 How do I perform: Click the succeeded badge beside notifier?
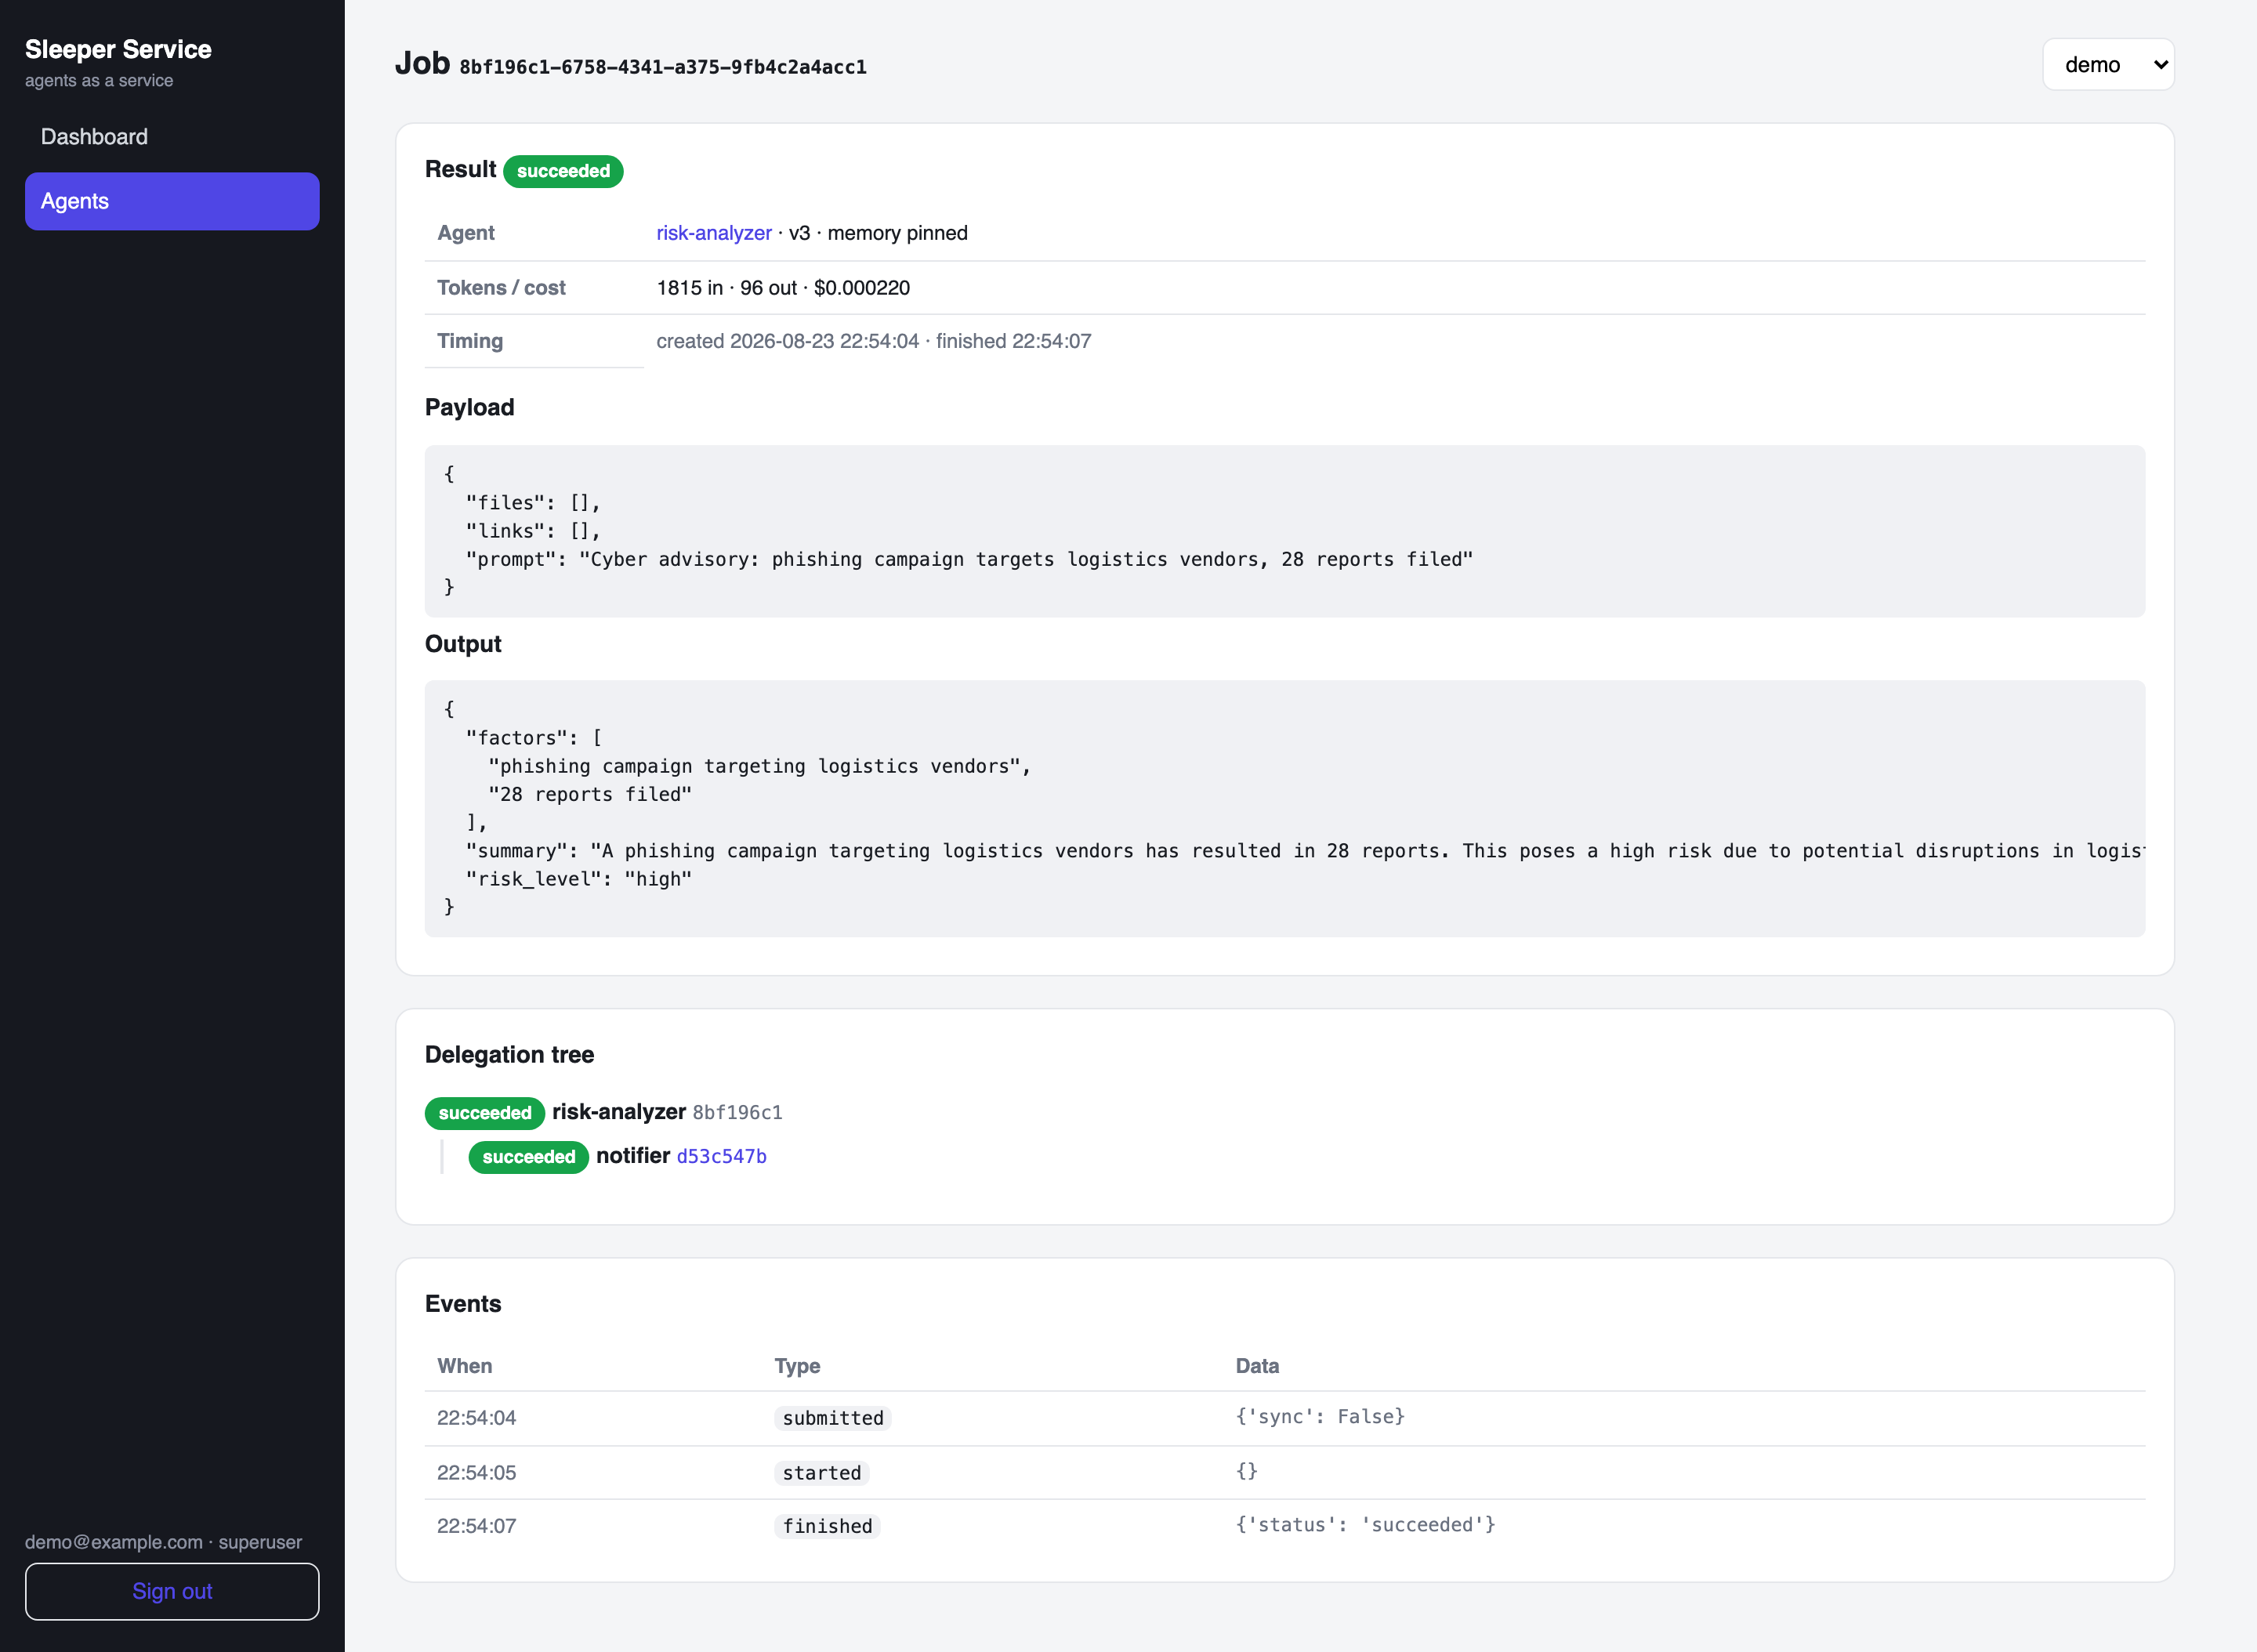pos(528,1157)
